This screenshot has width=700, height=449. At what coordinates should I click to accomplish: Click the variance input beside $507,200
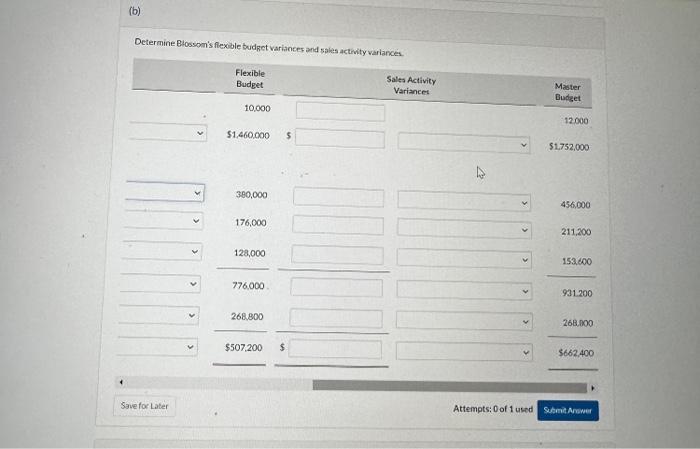coord(335,349)
